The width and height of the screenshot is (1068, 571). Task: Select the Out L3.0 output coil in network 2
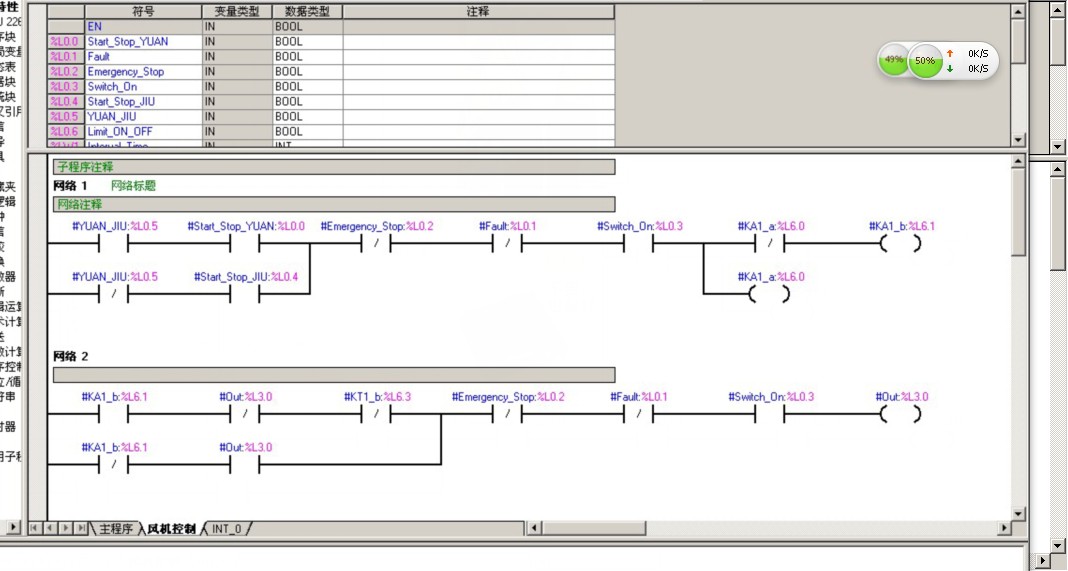pos(901,414)
